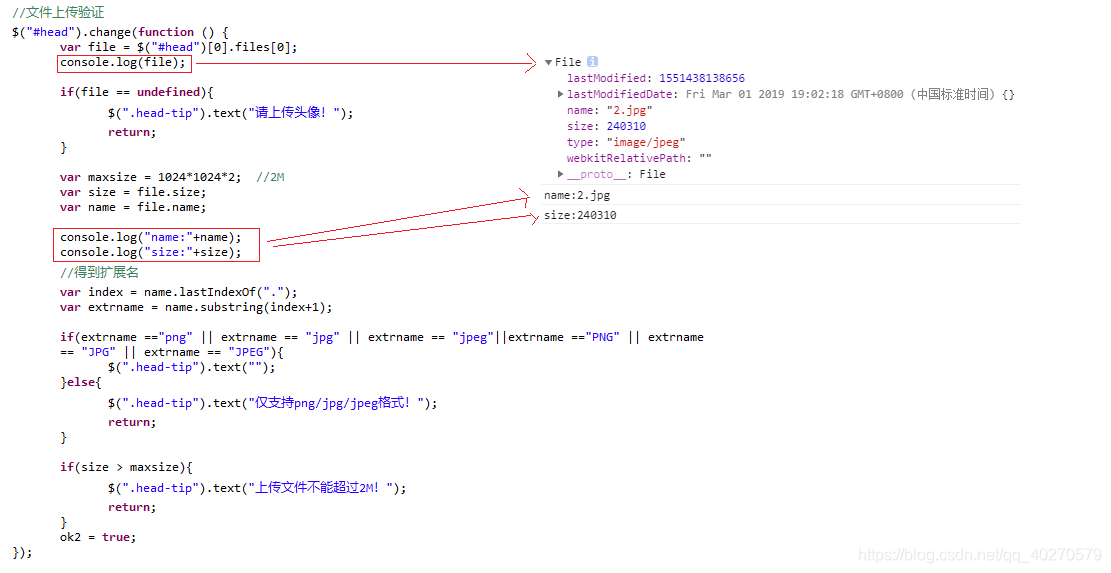Click the if(size > maxsize){ line
Screen dimensions: 1111x573
pos(126,467)
